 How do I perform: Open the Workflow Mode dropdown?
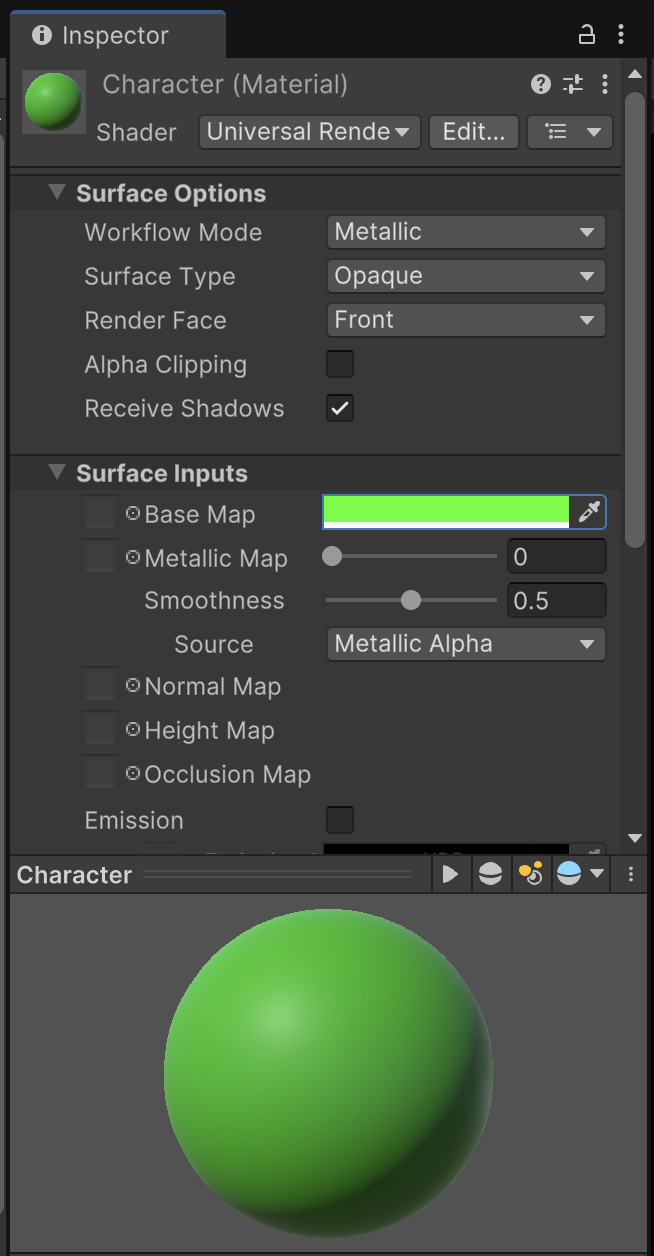click(466, 232)
